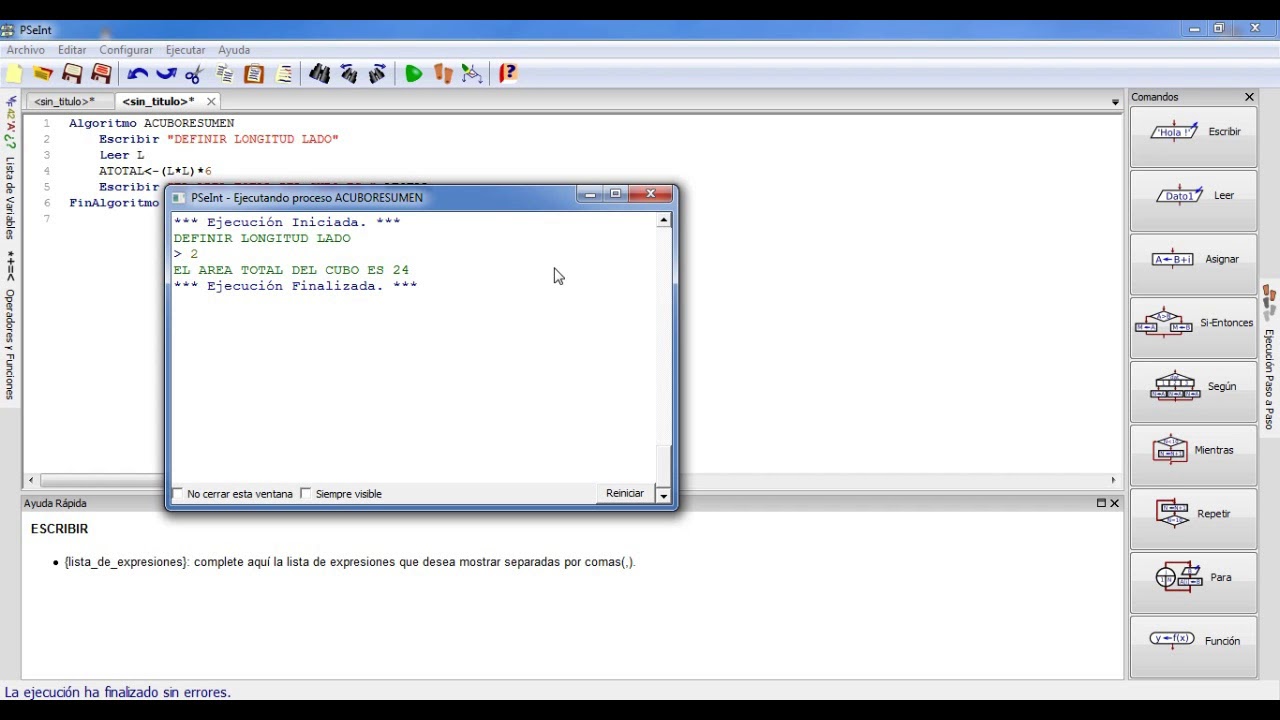Click the '*** Ejecución Finalizada. ***' output line
The height and width of the screenshot is (720, 1280).
click(295, 286)
